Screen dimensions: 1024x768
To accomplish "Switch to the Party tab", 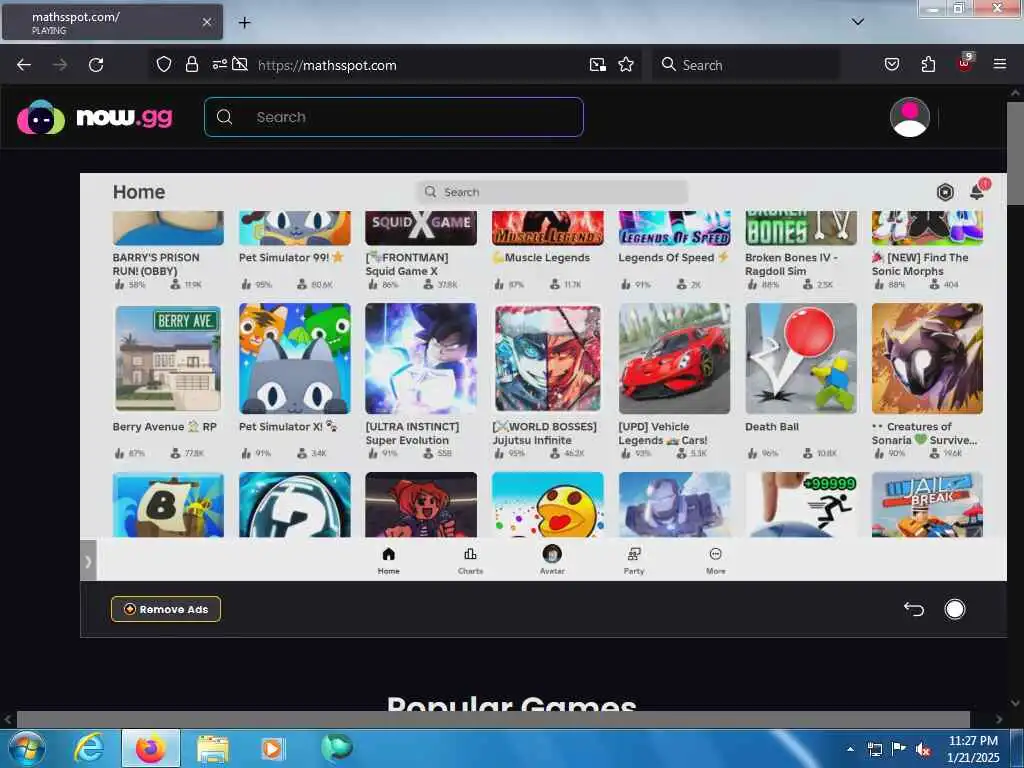I will tap(633, 561).
